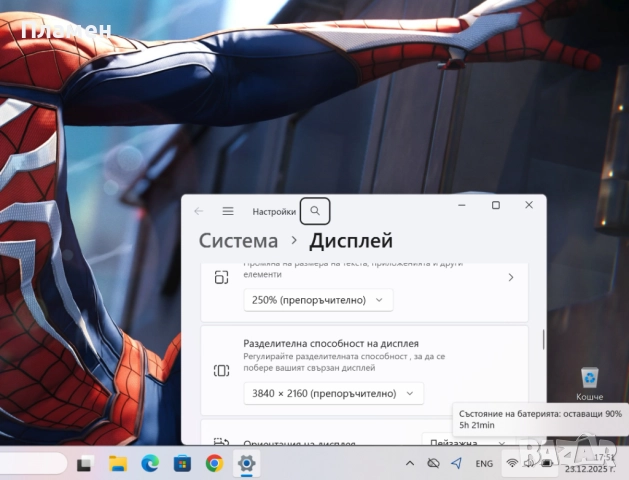Close the Настройки window
Screen dimensions: 629x480
point(529,205)
